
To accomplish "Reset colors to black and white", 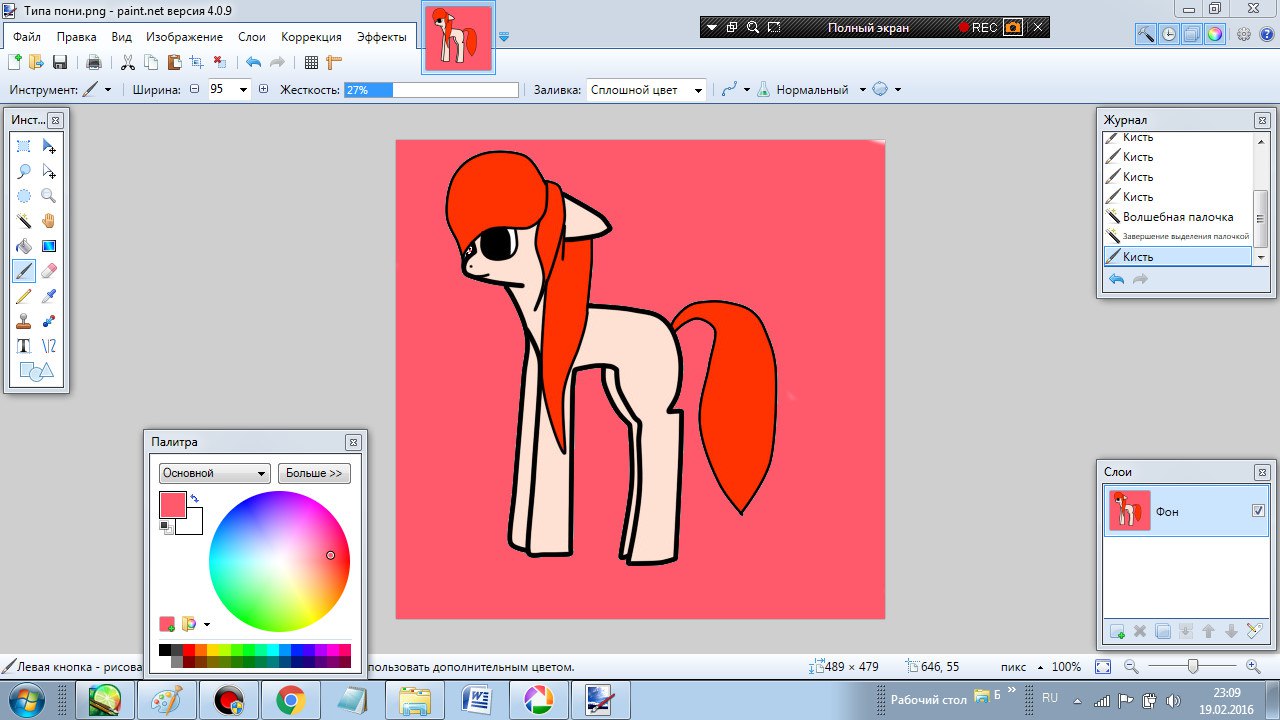I will (x=165, y=526).
